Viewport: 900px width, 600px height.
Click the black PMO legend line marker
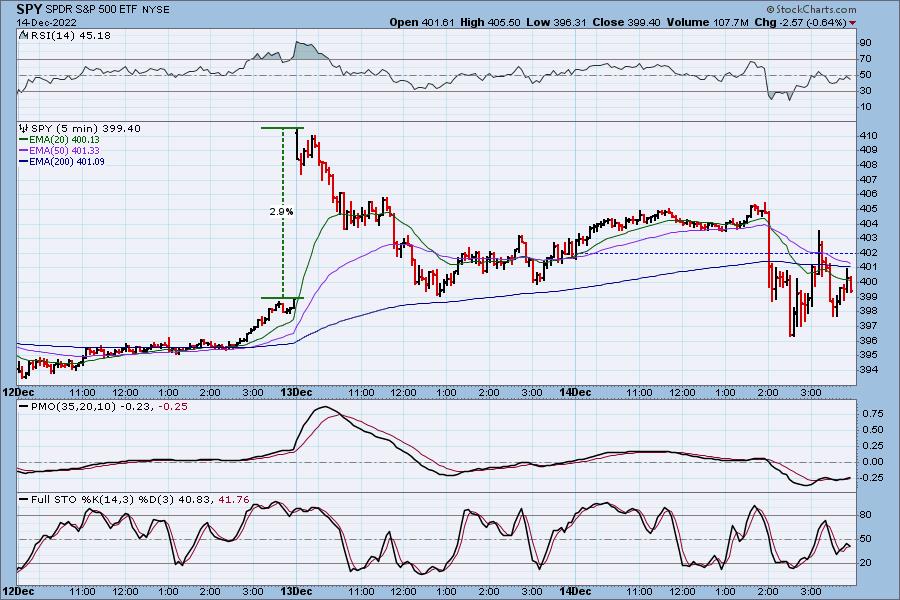coord(24,406)
